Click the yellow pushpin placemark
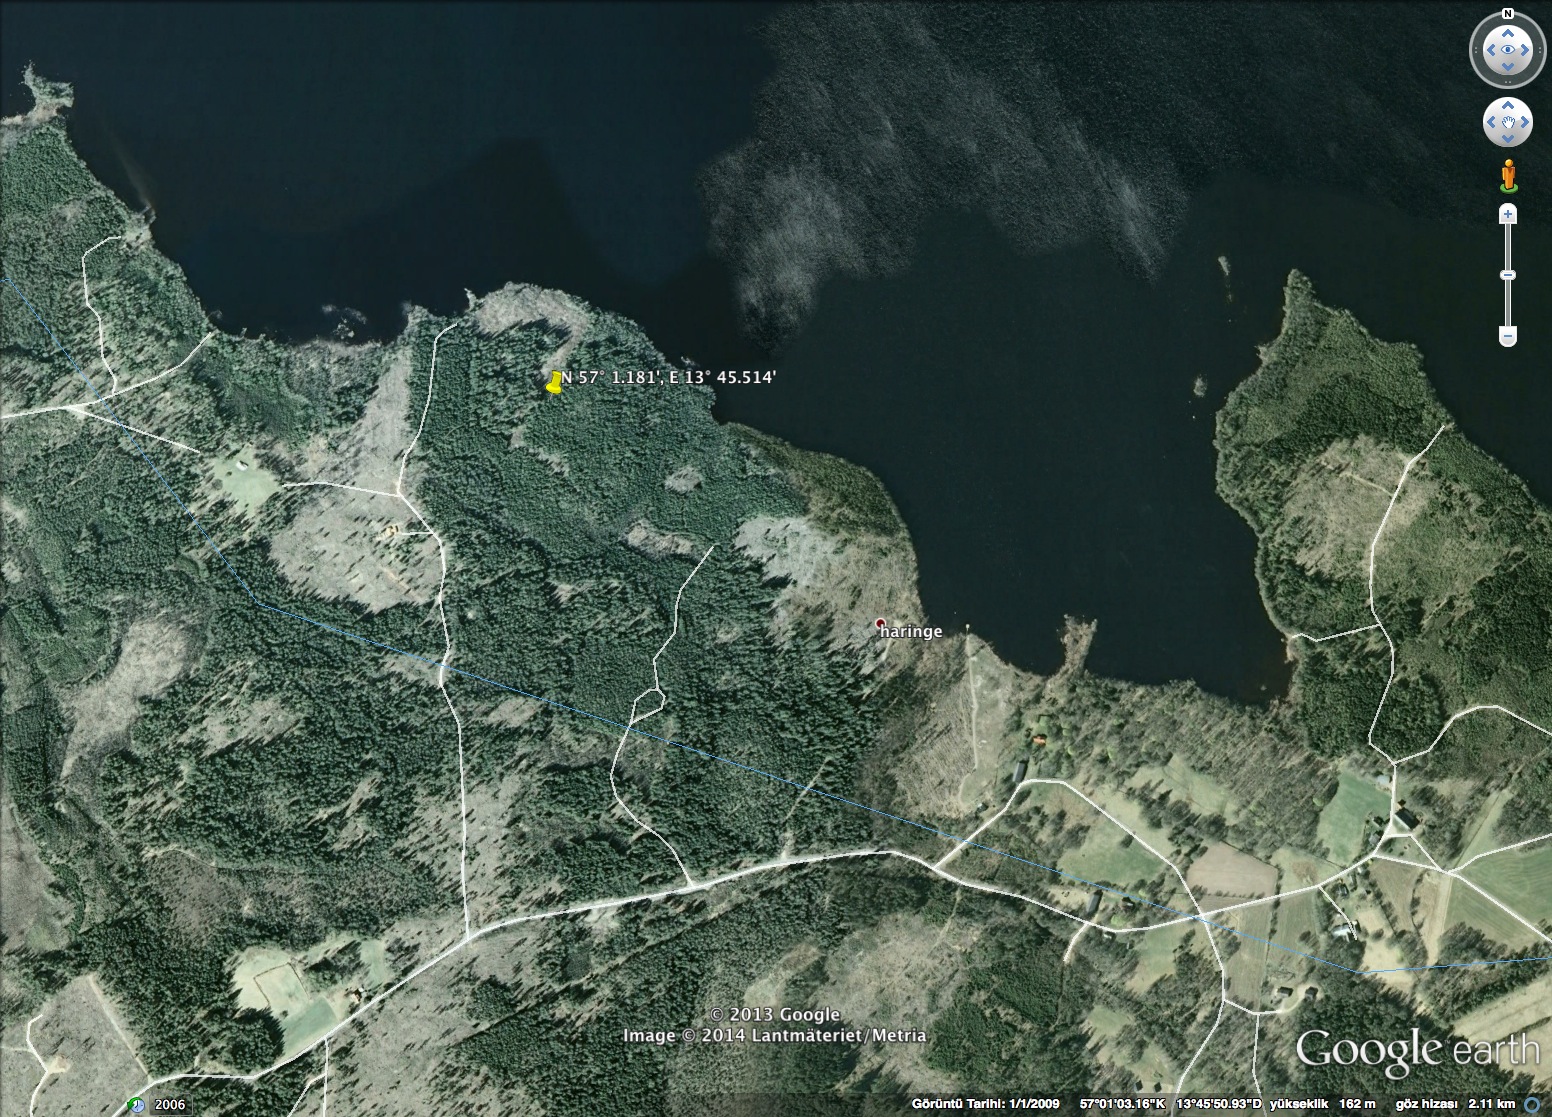 555,382
